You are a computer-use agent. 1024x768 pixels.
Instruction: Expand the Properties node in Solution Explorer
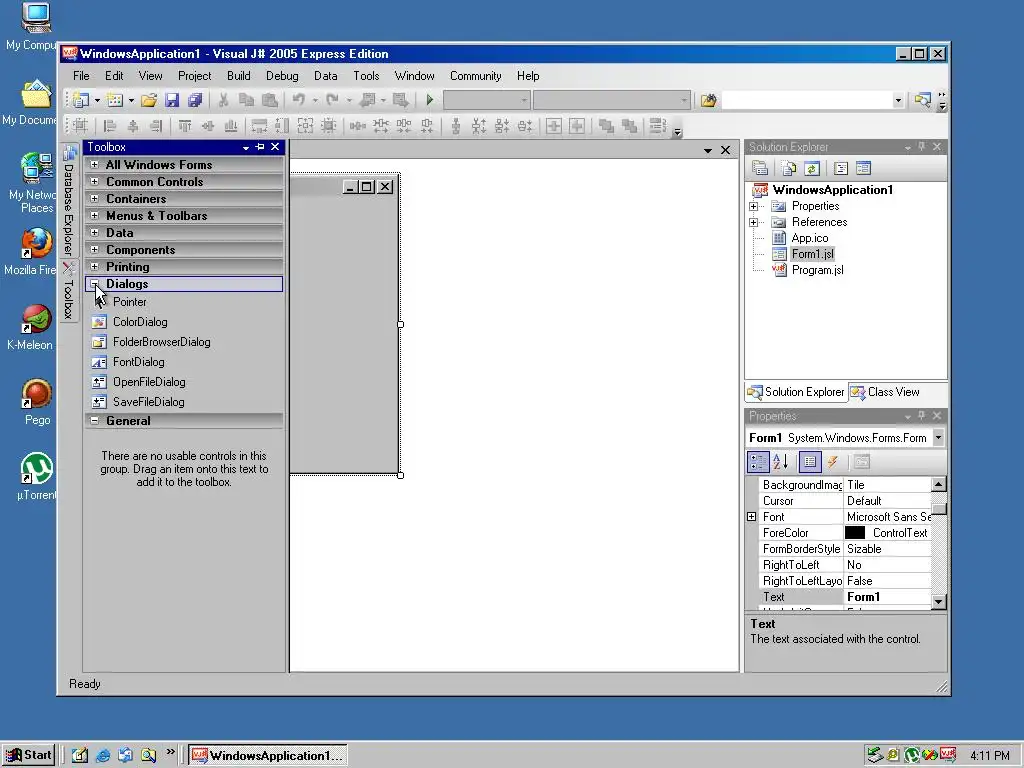(754, 206)
